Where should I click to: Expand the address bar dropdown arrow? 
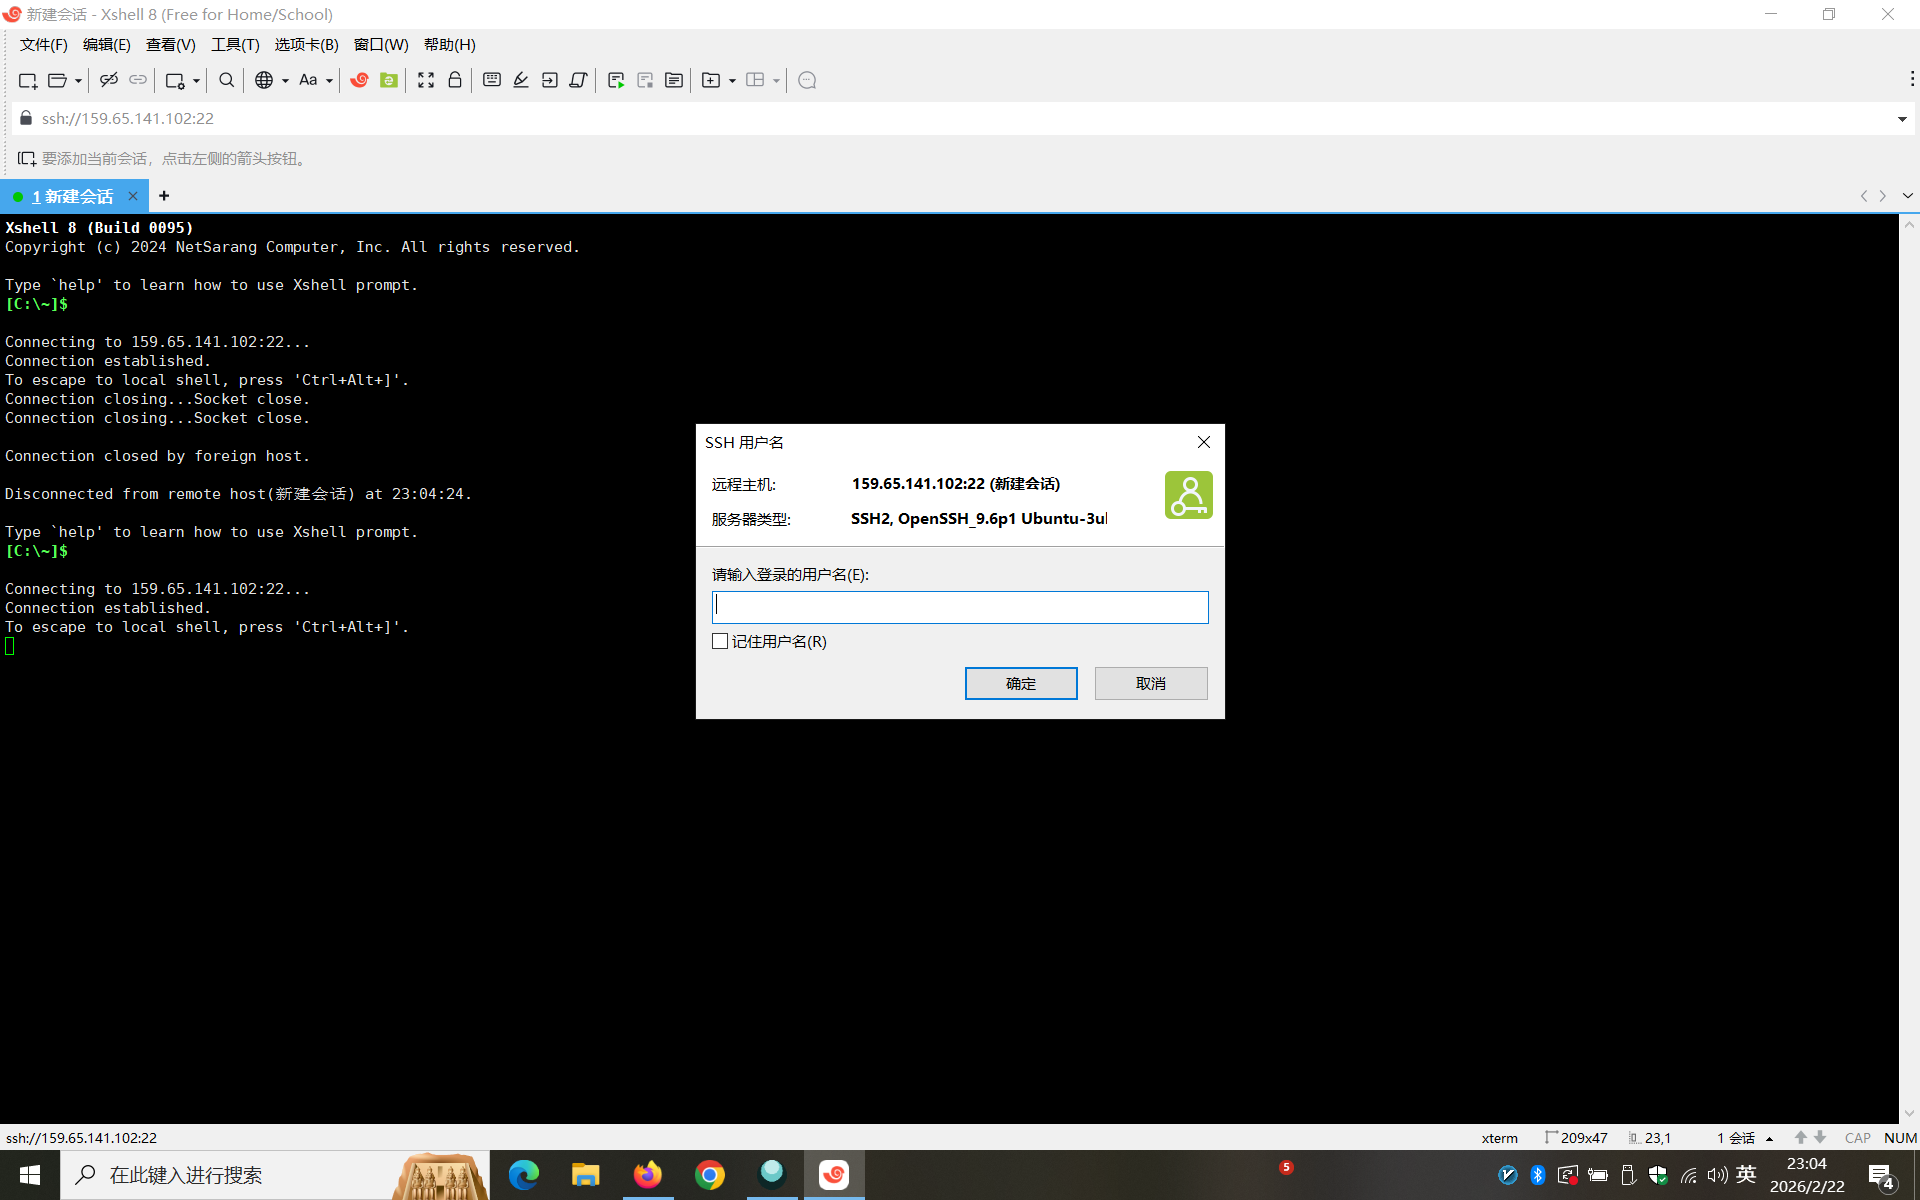pos(1901,119)
